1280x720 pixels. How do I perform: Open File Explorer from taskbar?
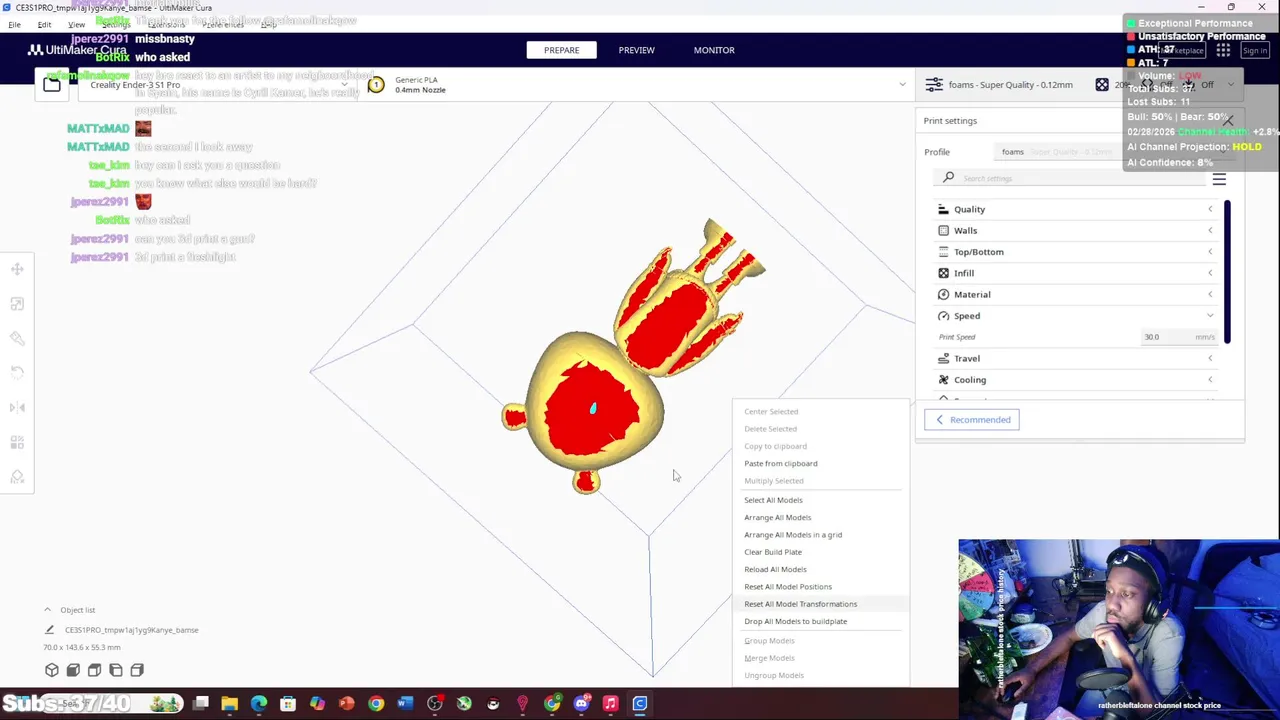pyautogui.click(x=229, y=704)
